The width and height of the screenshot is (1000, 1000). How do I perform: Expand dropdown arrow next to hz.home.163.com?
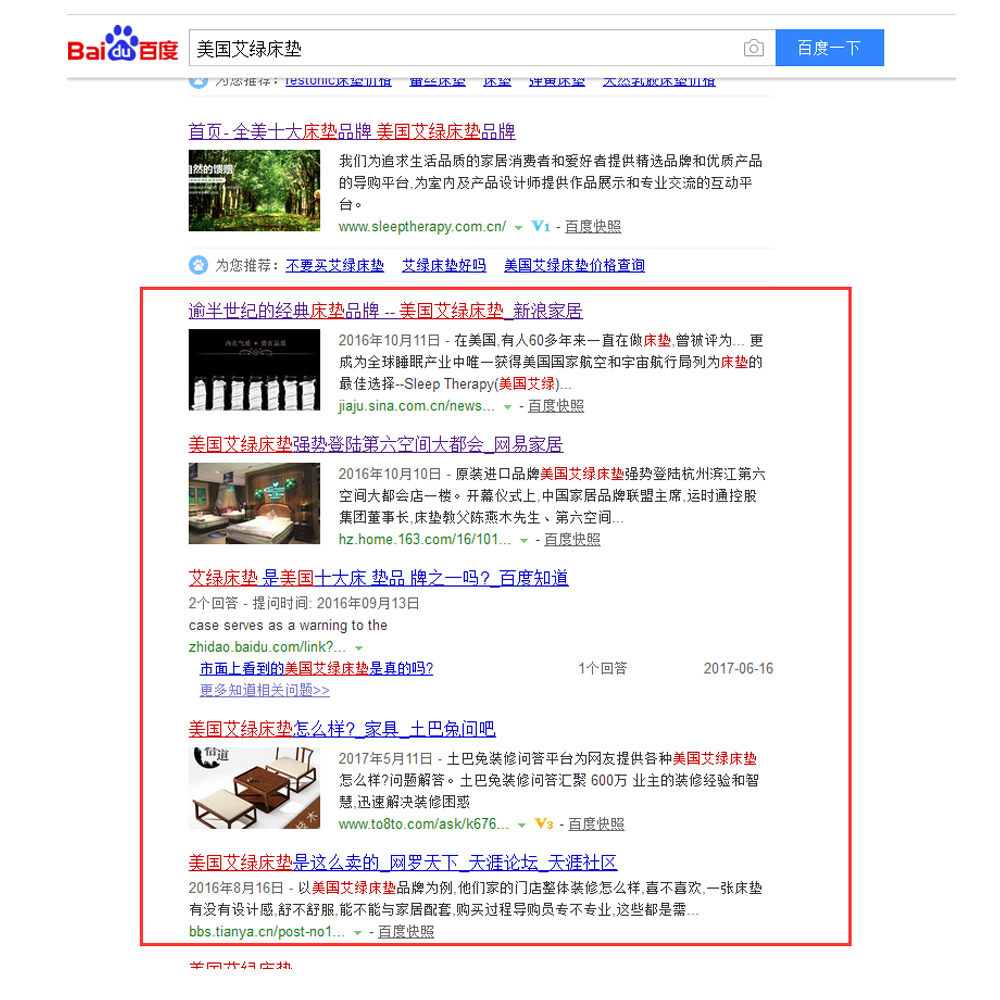coord(524,541)
